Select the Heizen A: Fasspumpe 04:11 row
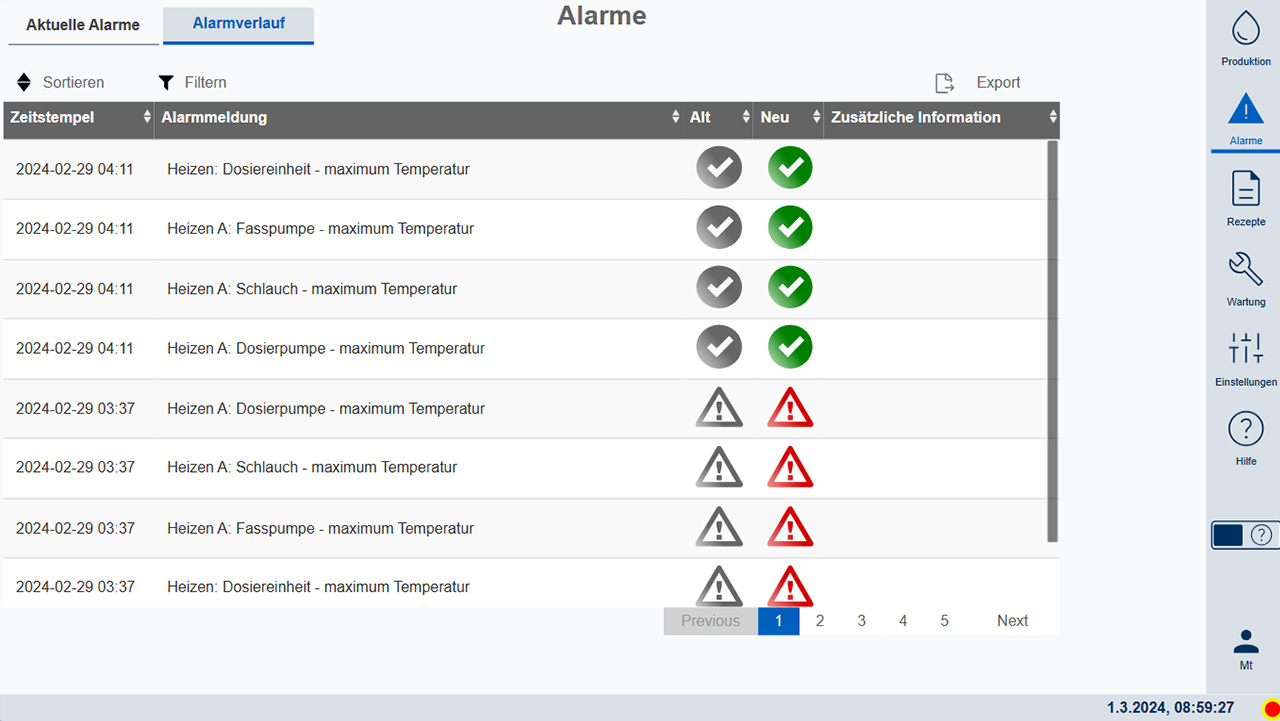1280x721 pixels. [x=320, y=229]
